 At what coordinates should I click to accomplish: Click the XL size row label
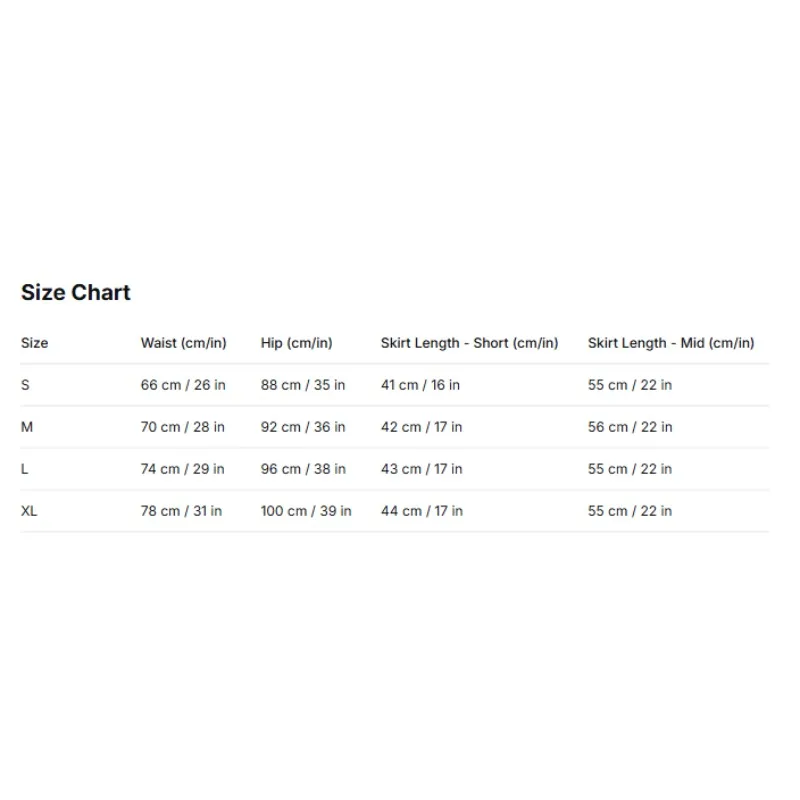(29, 511)
